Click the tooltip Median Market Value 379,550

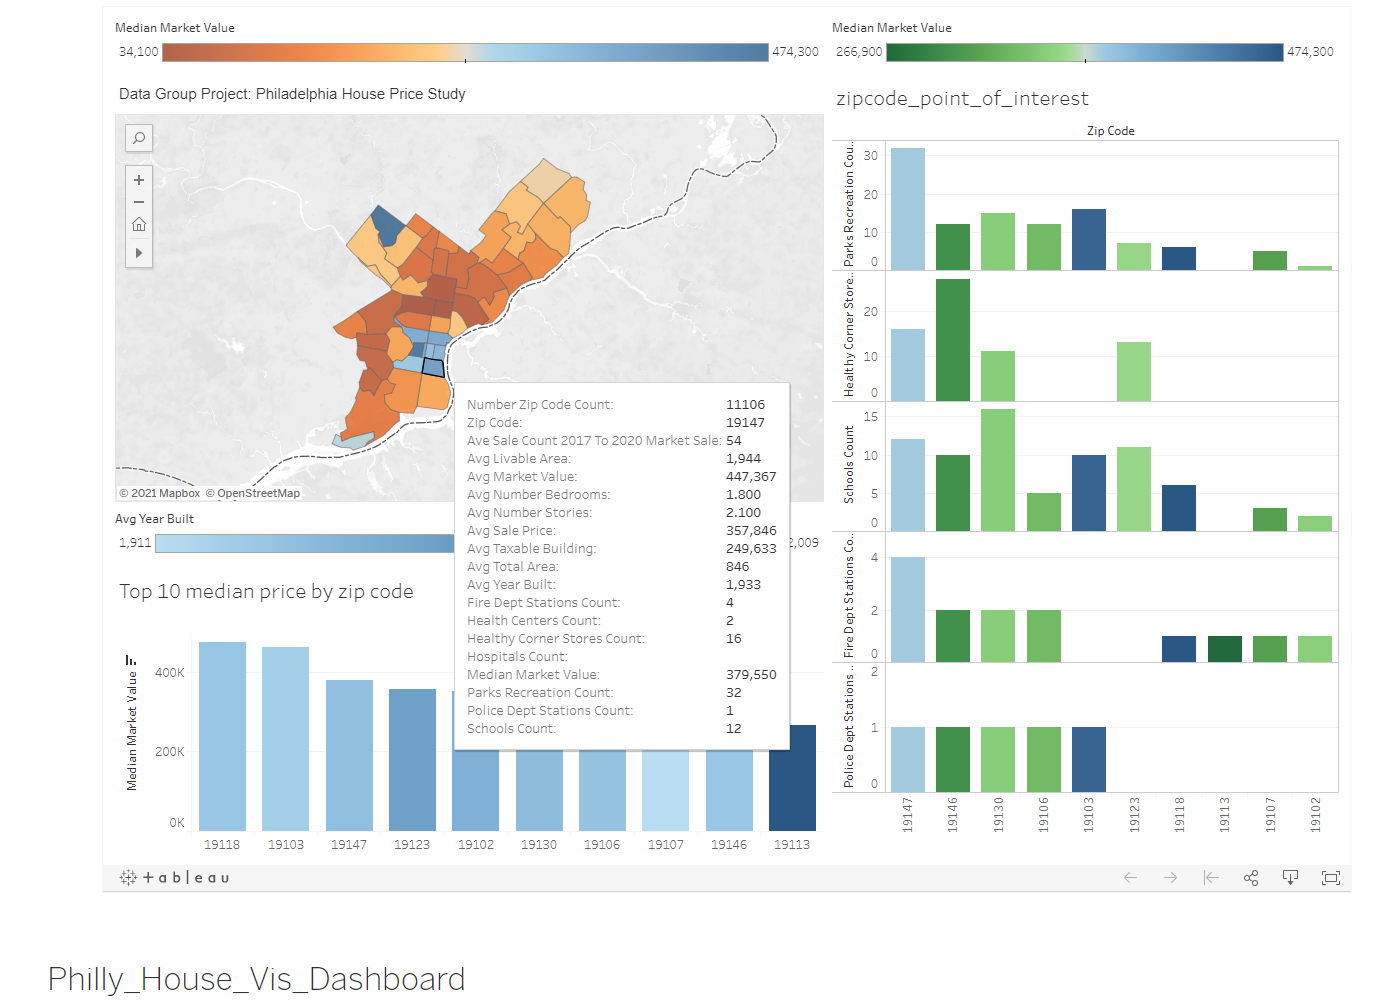click(x=621, y=675)
